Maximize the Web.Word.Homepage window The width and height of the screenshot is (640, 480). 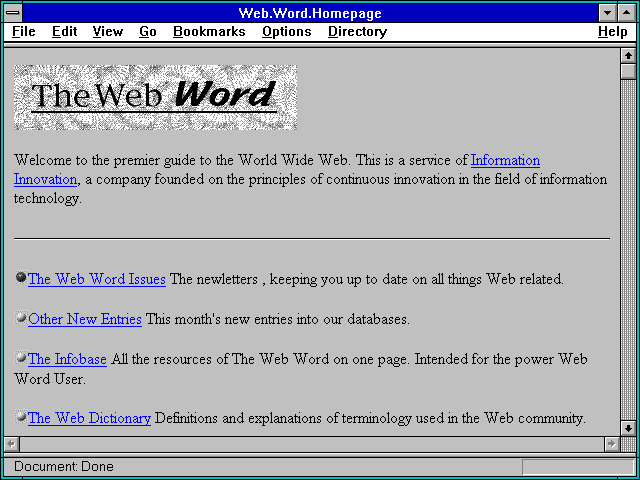click(x=627, y=13)
